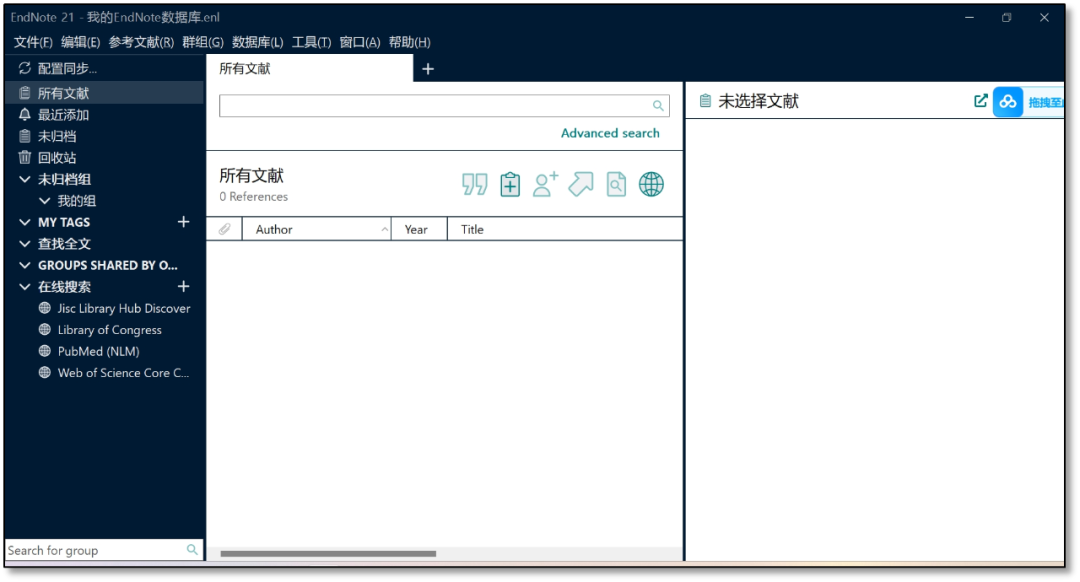This screenshot has height=582, width=1080.
Task: Open the 群组(G) menu
Action: point(202,42)
